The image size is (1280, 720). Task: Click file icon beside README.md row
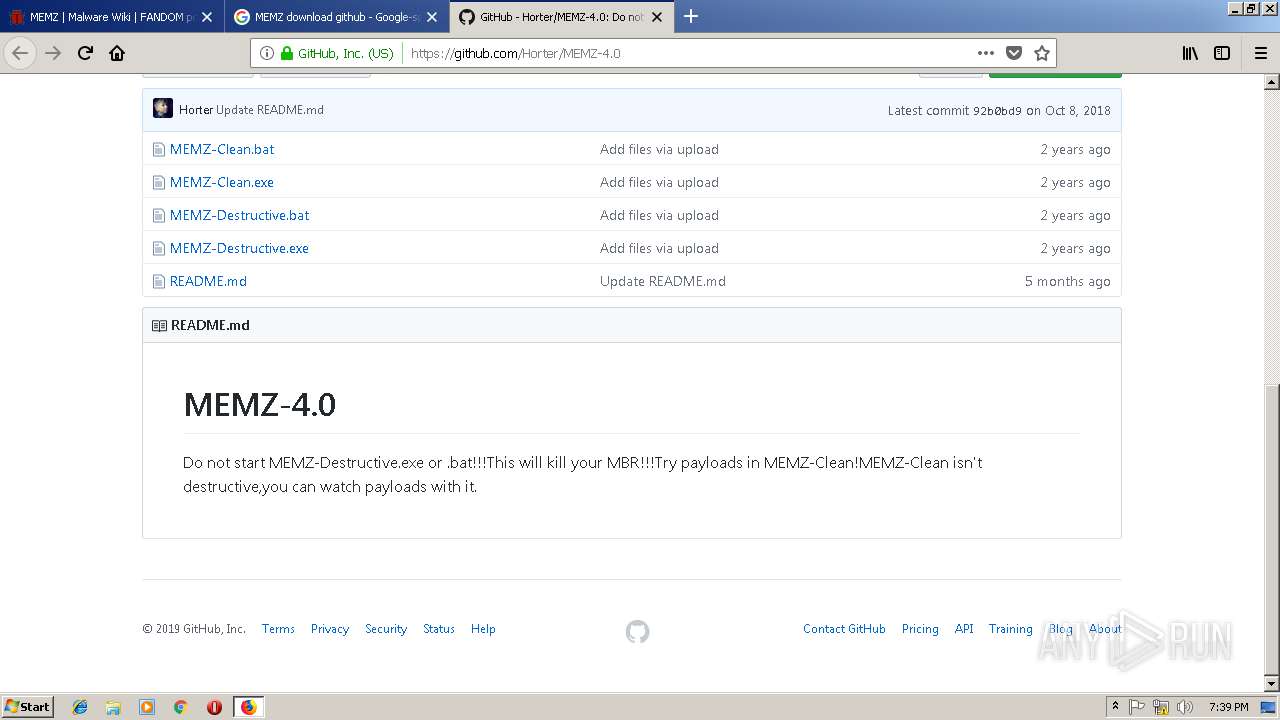coord(158,281)
